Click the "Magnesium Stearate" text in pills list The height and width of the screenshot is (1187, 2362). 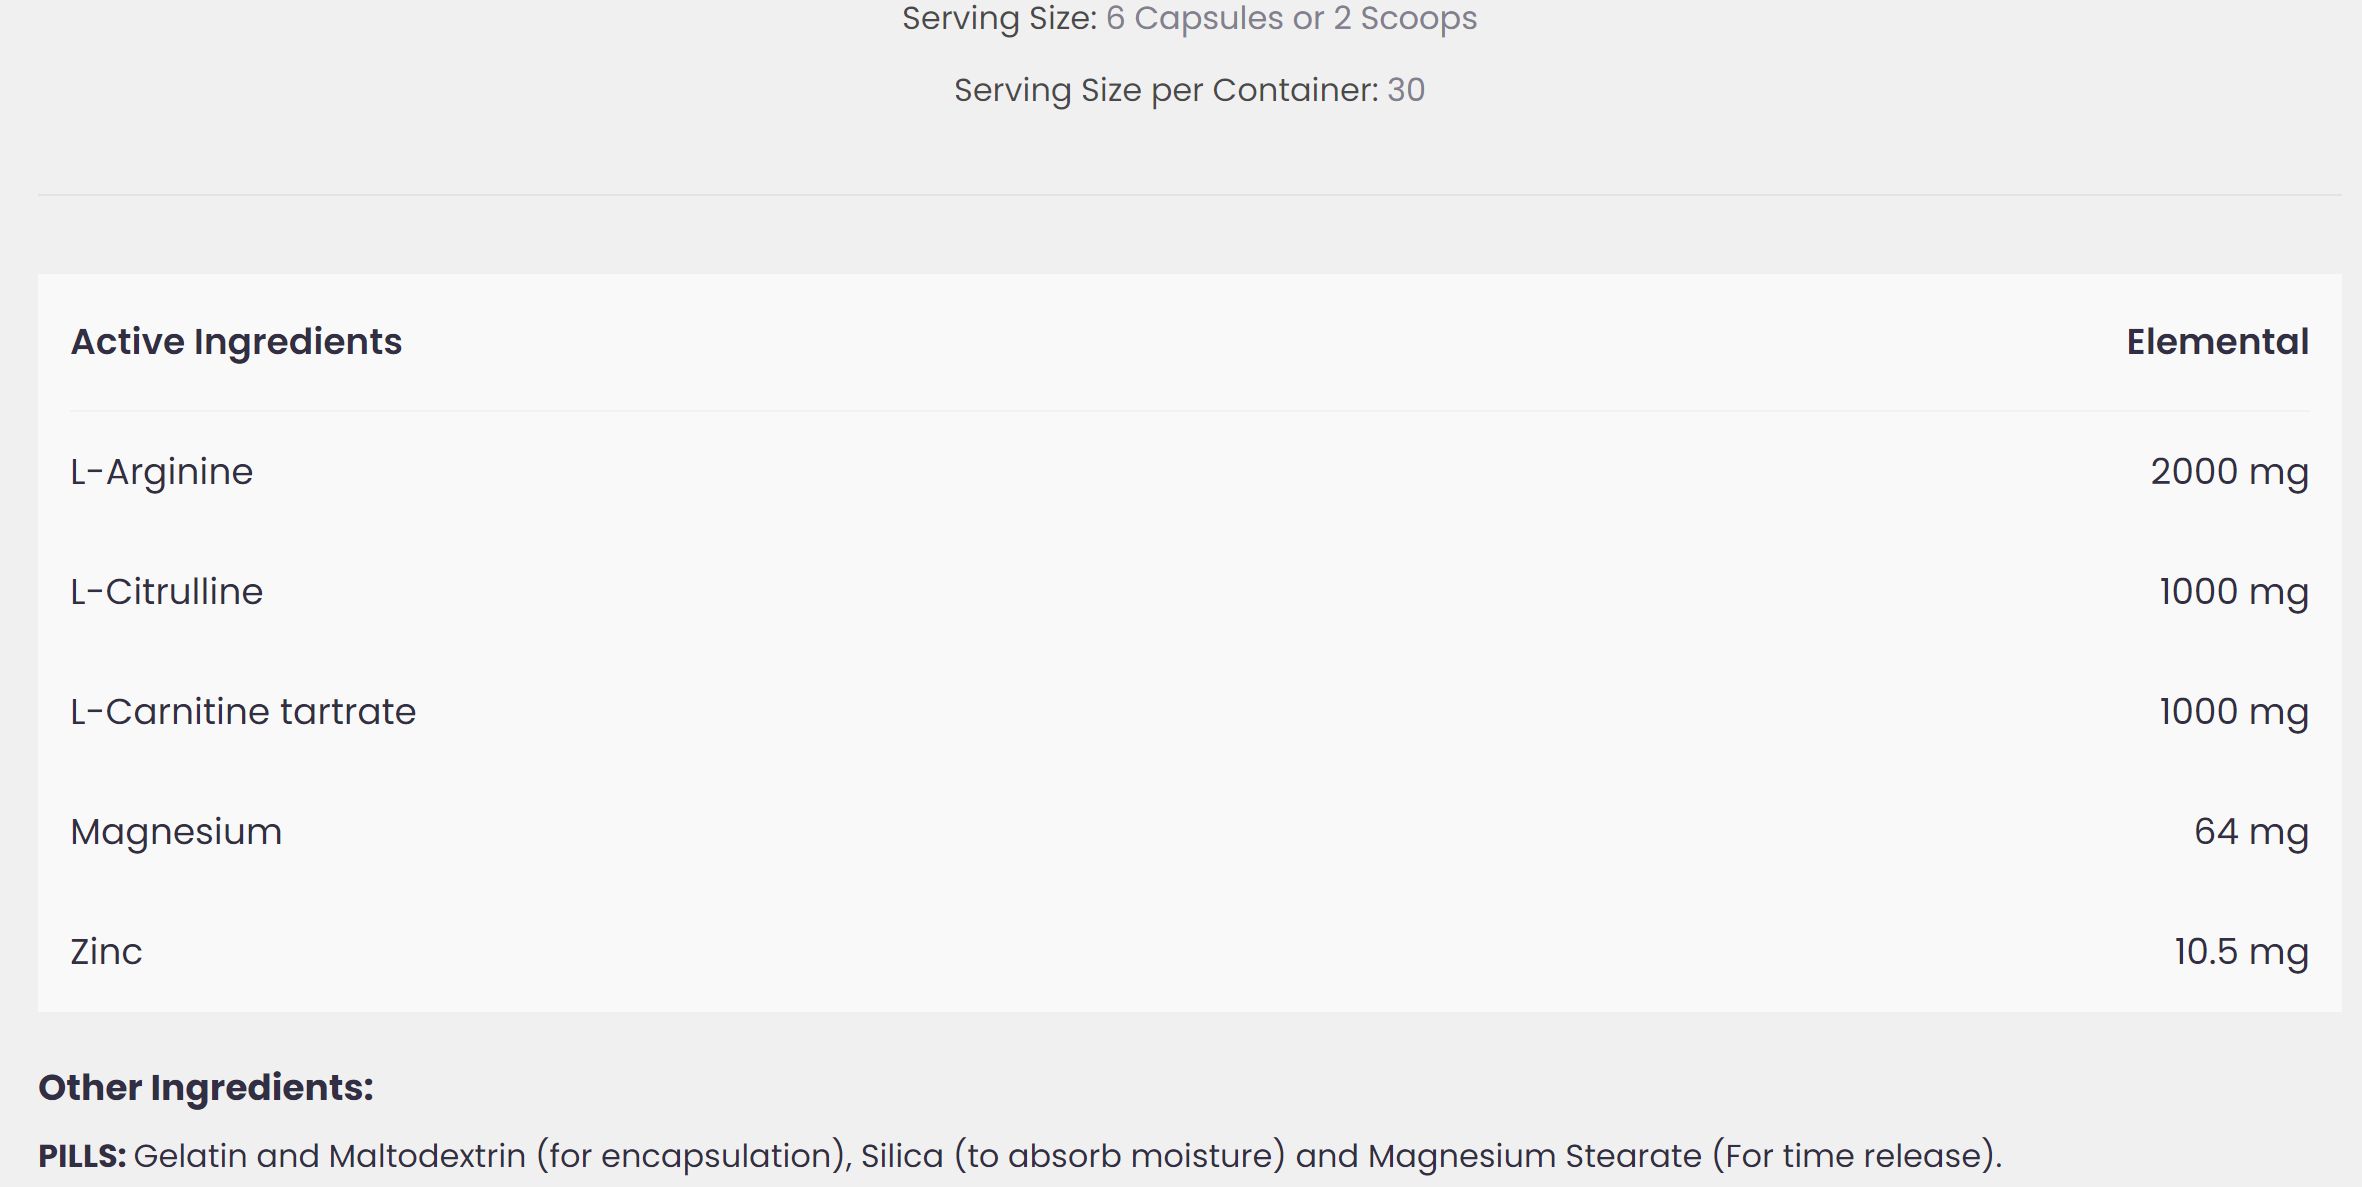1534,1156
